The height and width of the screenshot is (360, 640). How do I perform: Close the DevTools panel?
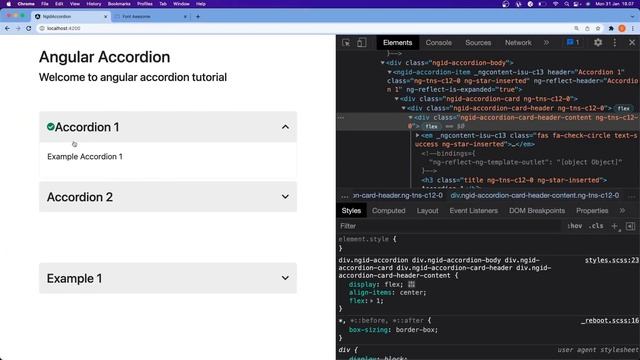[x=632, y=42]
